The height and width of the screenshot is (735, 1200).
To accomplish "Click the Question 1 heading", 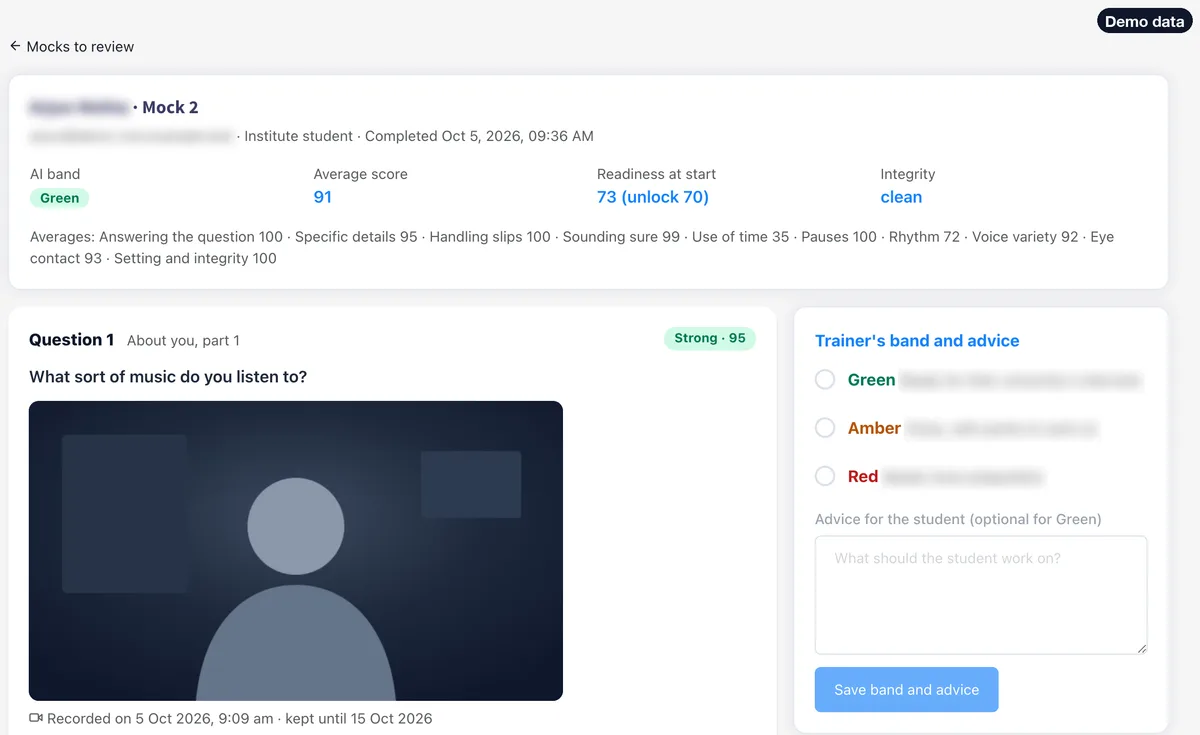I will (x=72, y=340).
